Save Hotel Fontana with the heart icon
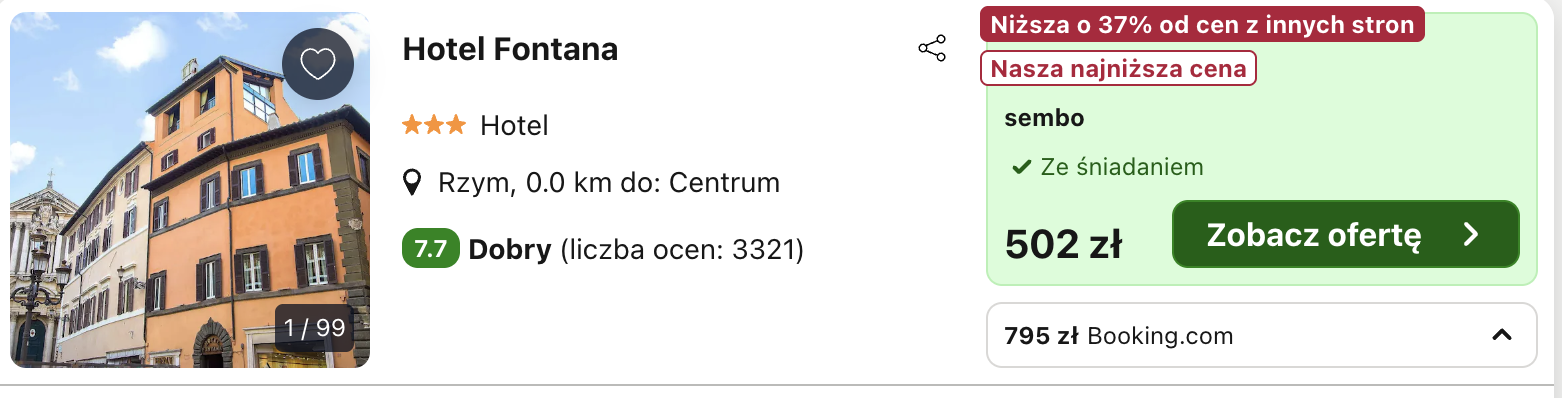1562x398 pixels. pyautogui.click(x=318, y=64)
